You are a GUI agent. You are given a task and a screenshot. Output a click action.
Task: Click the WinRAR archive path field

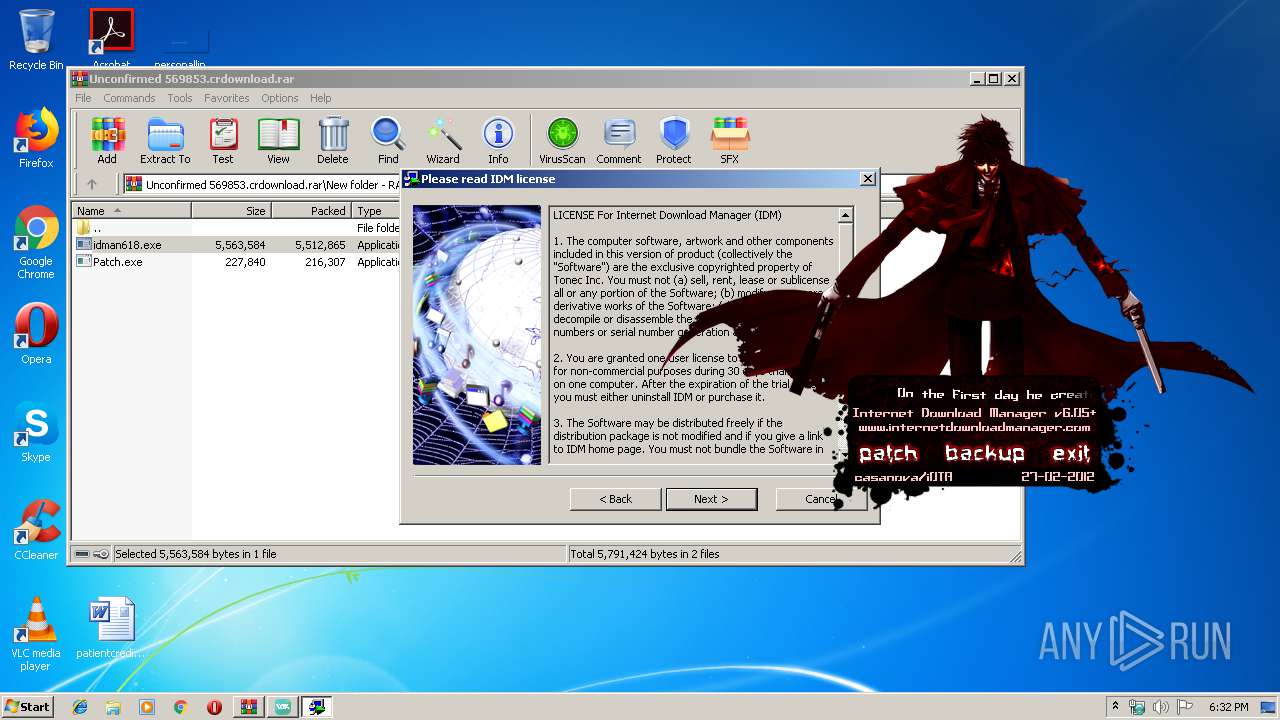(x=264, y=184)
